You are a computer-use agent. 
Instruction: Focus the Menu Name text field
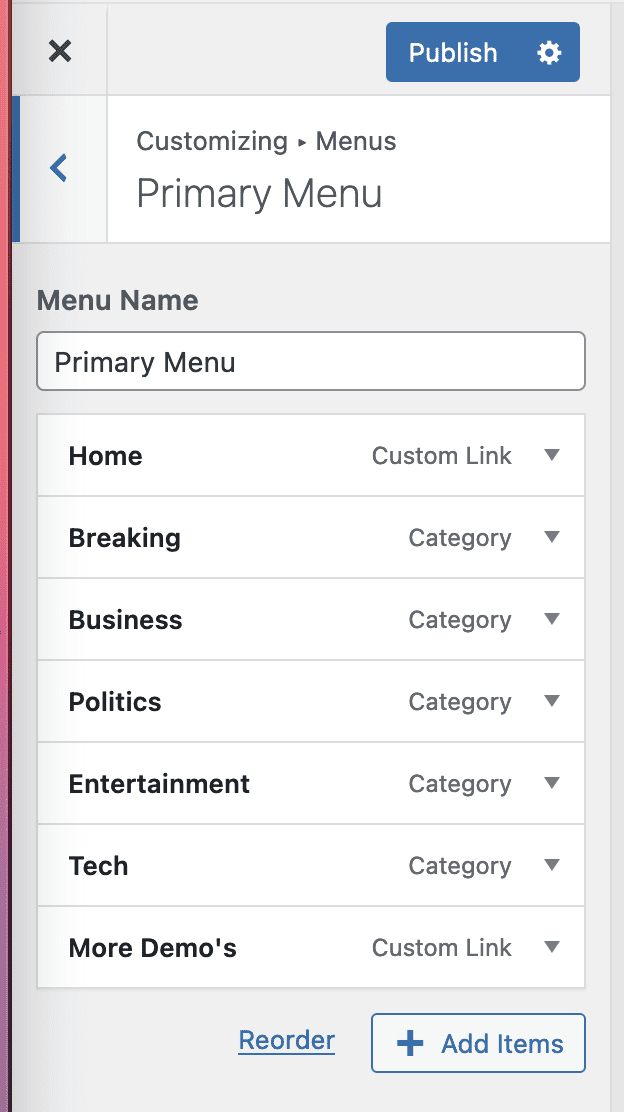[310, 362]
